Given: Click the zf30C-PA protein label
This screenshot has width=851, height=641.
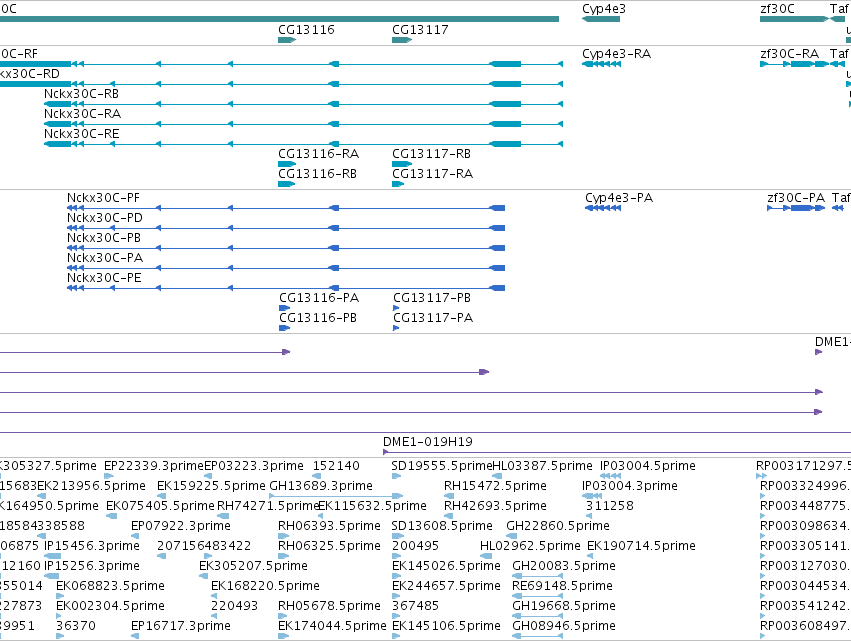Looking at the screenshot, I should (x=796, y=198).
